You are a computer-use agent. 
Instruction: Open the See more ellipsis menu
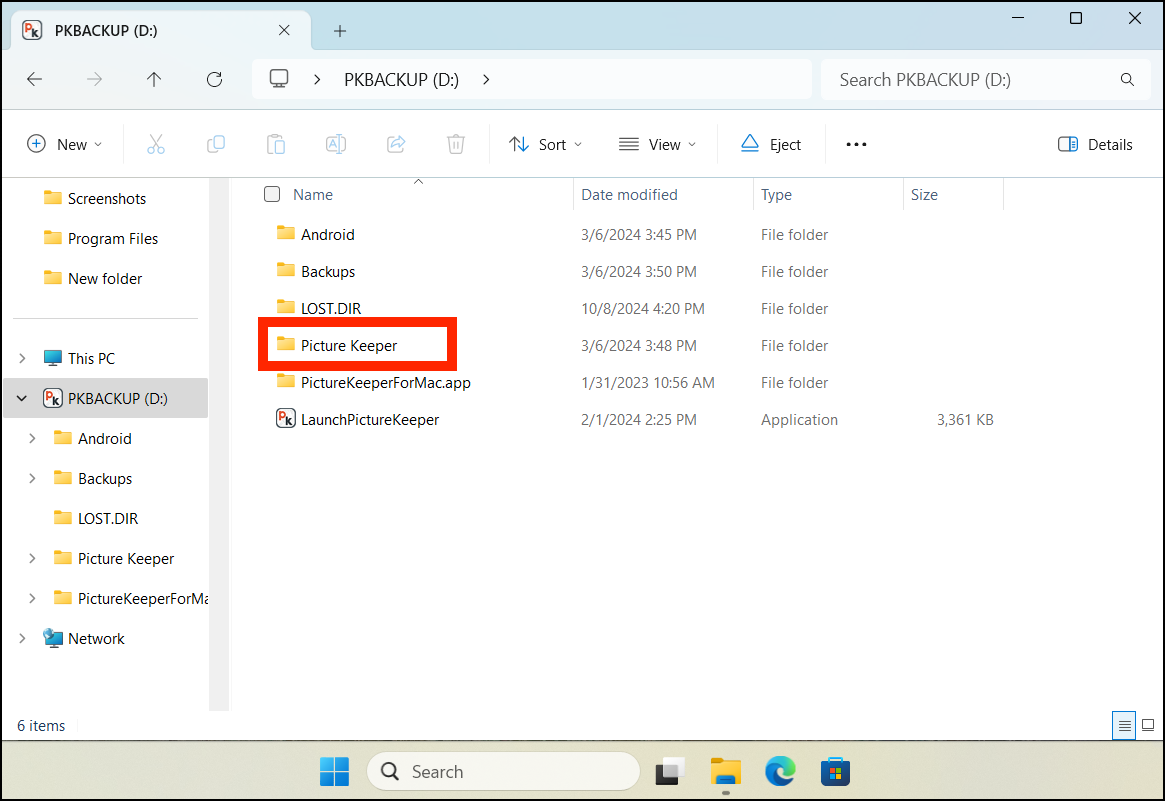coord(856,144)
